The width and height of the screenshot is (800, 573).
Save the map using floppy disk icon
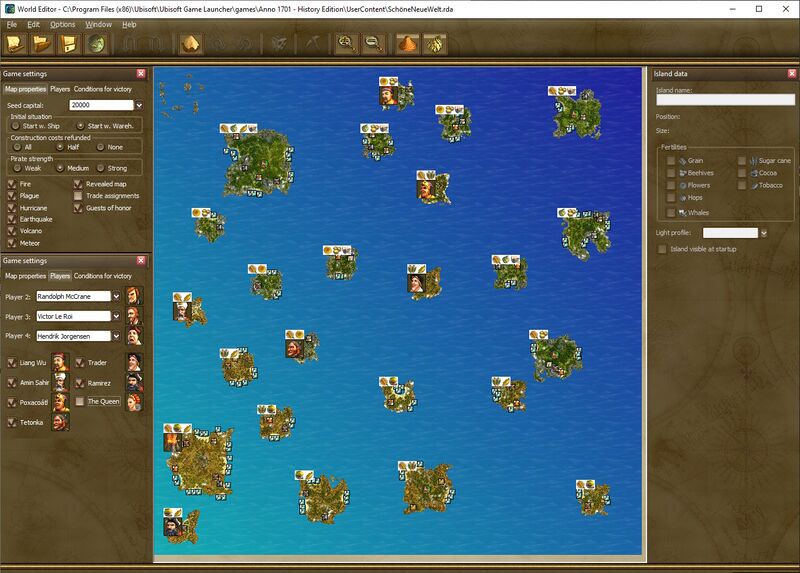69,44
